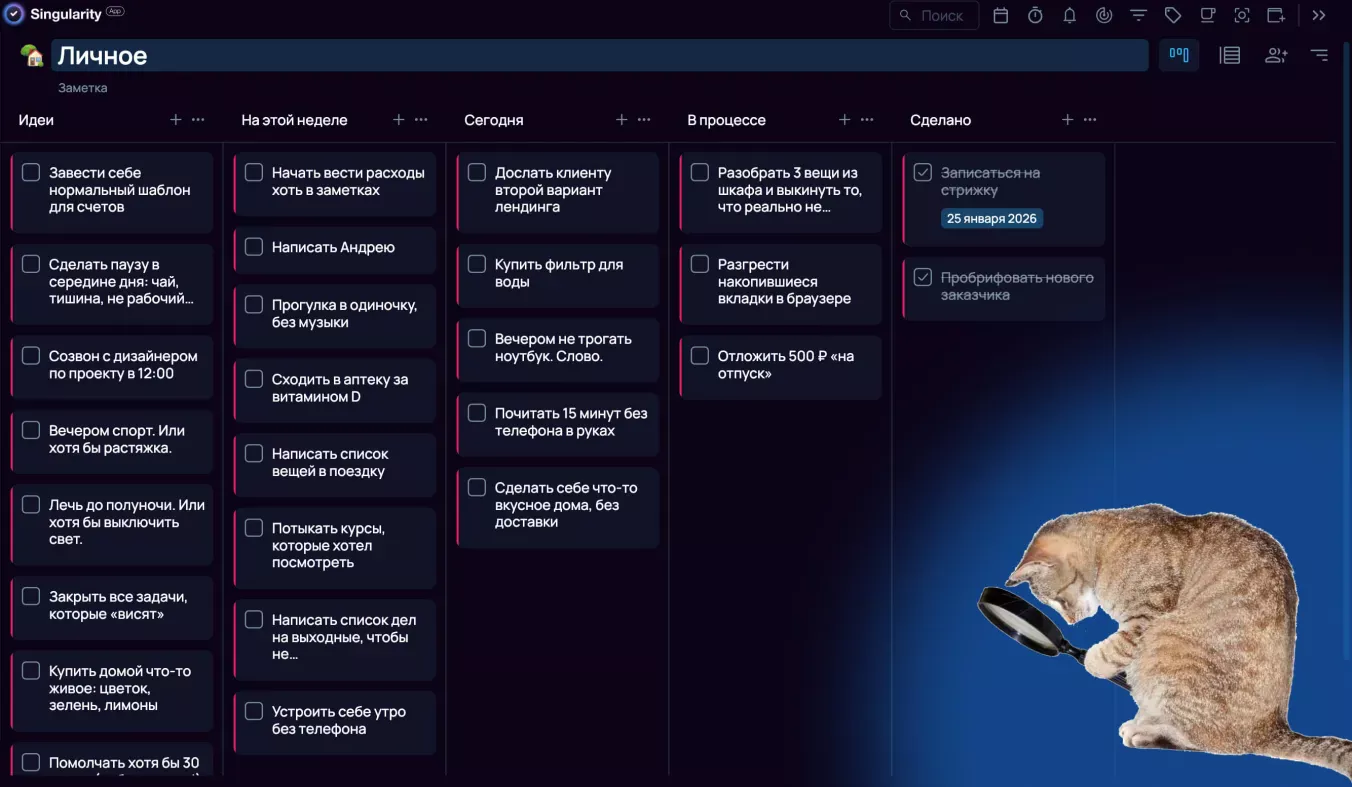Open sorting options beside add people icon
Screen dimensions: 1352x787
(x=1320, y=55)
